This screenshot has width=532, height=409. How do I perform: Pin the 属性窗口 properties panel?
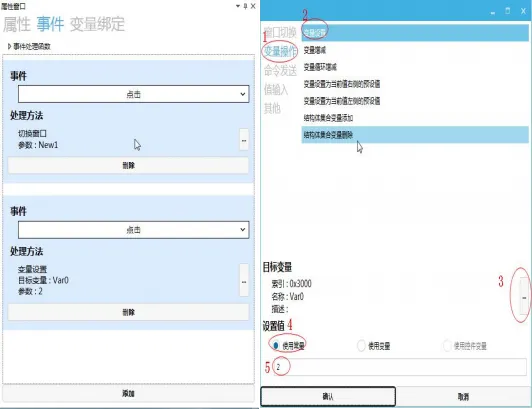(x=245, y=6)
